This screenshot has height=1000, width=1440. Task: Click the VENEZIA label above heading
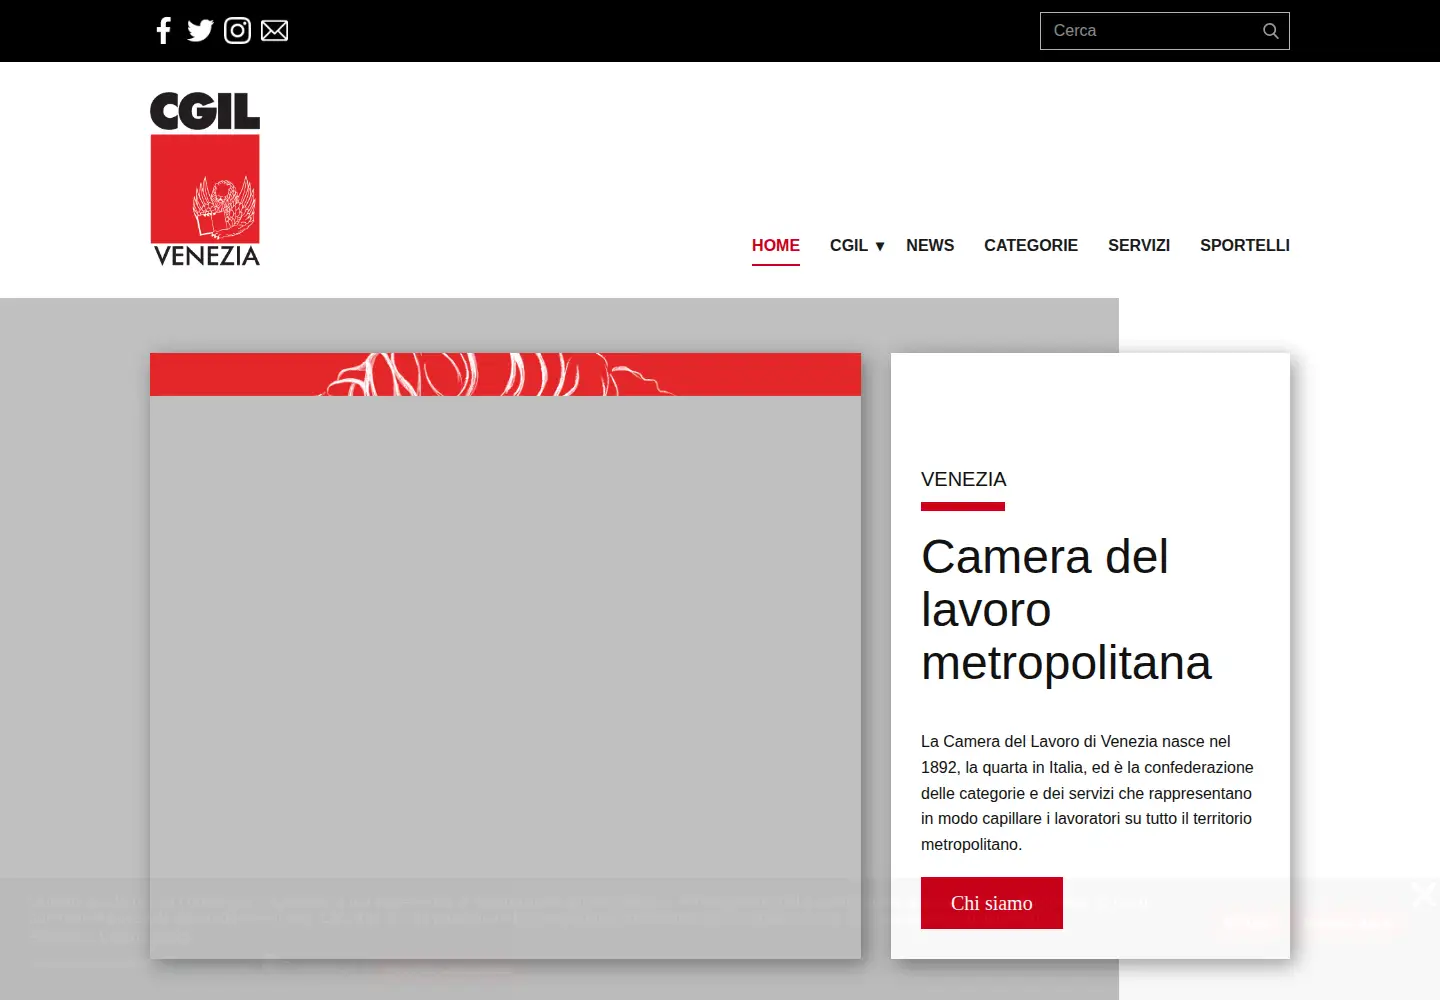pos(964,479)
